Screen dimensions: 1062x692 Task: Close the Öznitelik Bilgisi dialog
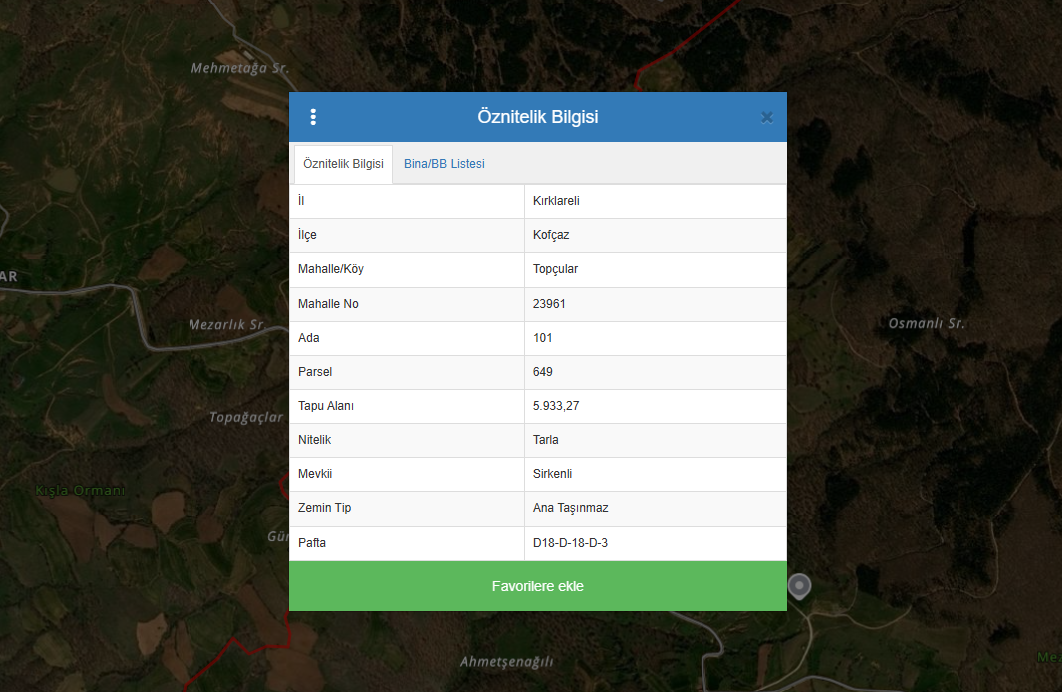pos(767,117)
